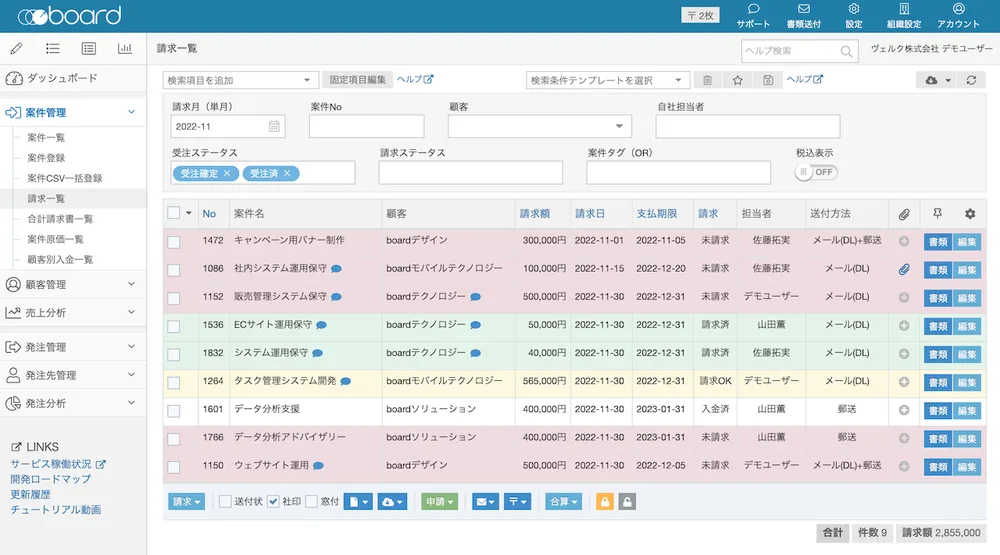Click the 固定項目編集 button
The width and height of the screenshot is (1000, 555).
coord(356,80)
